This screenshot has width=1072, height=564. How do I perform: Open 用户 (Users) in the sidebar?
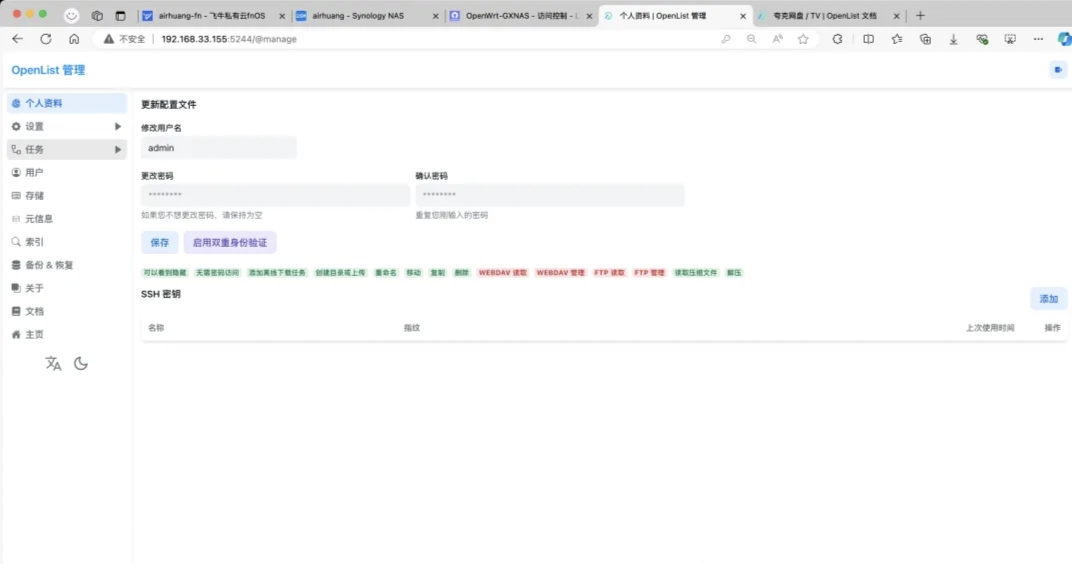(34, 172)
